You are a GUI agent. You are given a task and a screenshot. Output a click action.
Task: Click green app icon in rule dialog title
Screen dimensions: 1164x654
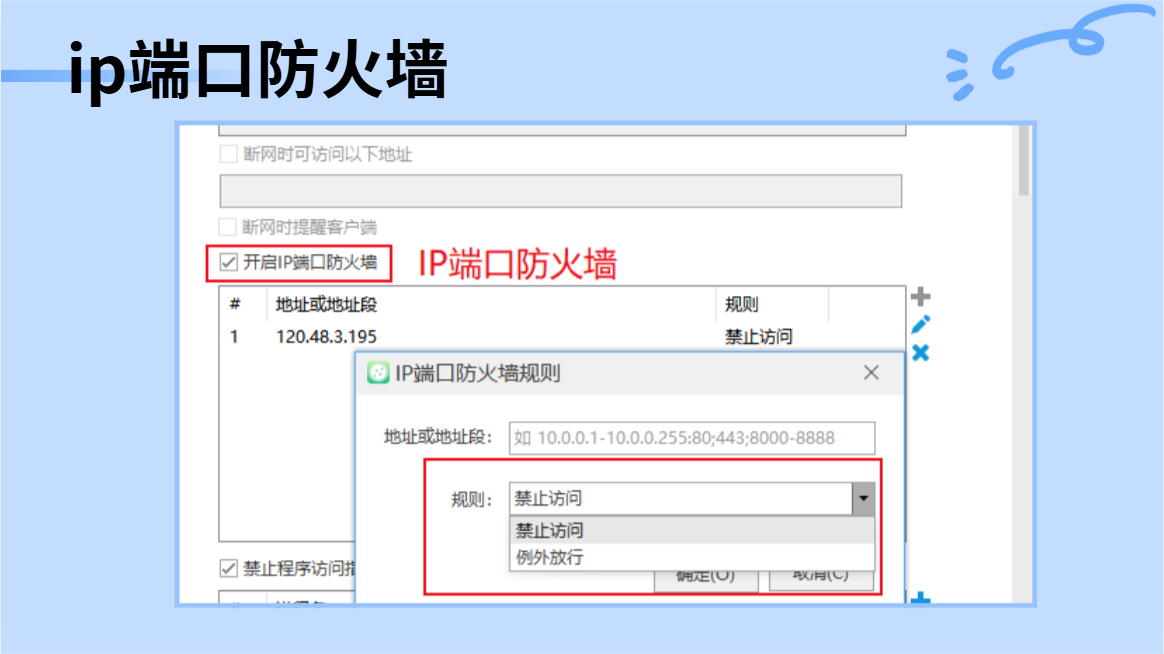click(378, 373)
